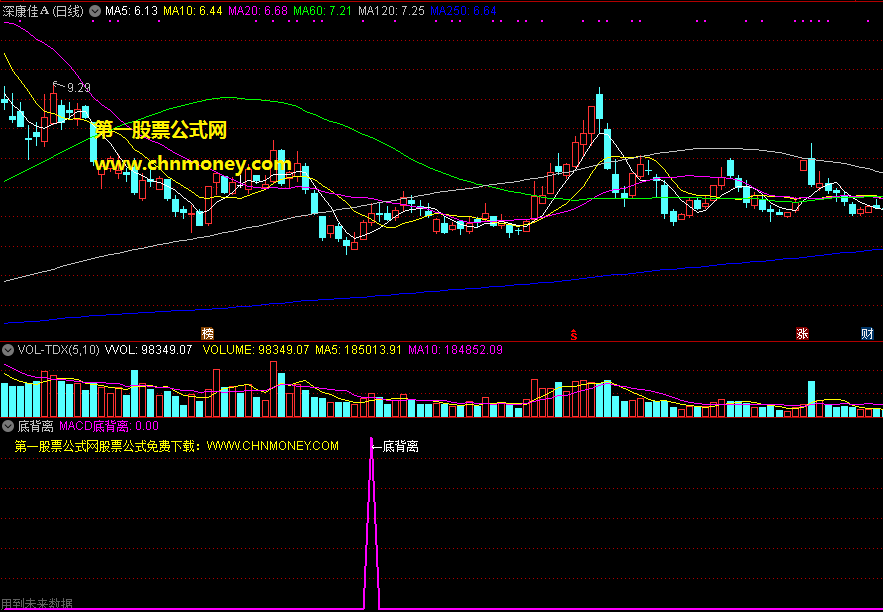Click the volume MA5: 185013.91 readout
Screen dimensions: 883x612
[358, 350]
